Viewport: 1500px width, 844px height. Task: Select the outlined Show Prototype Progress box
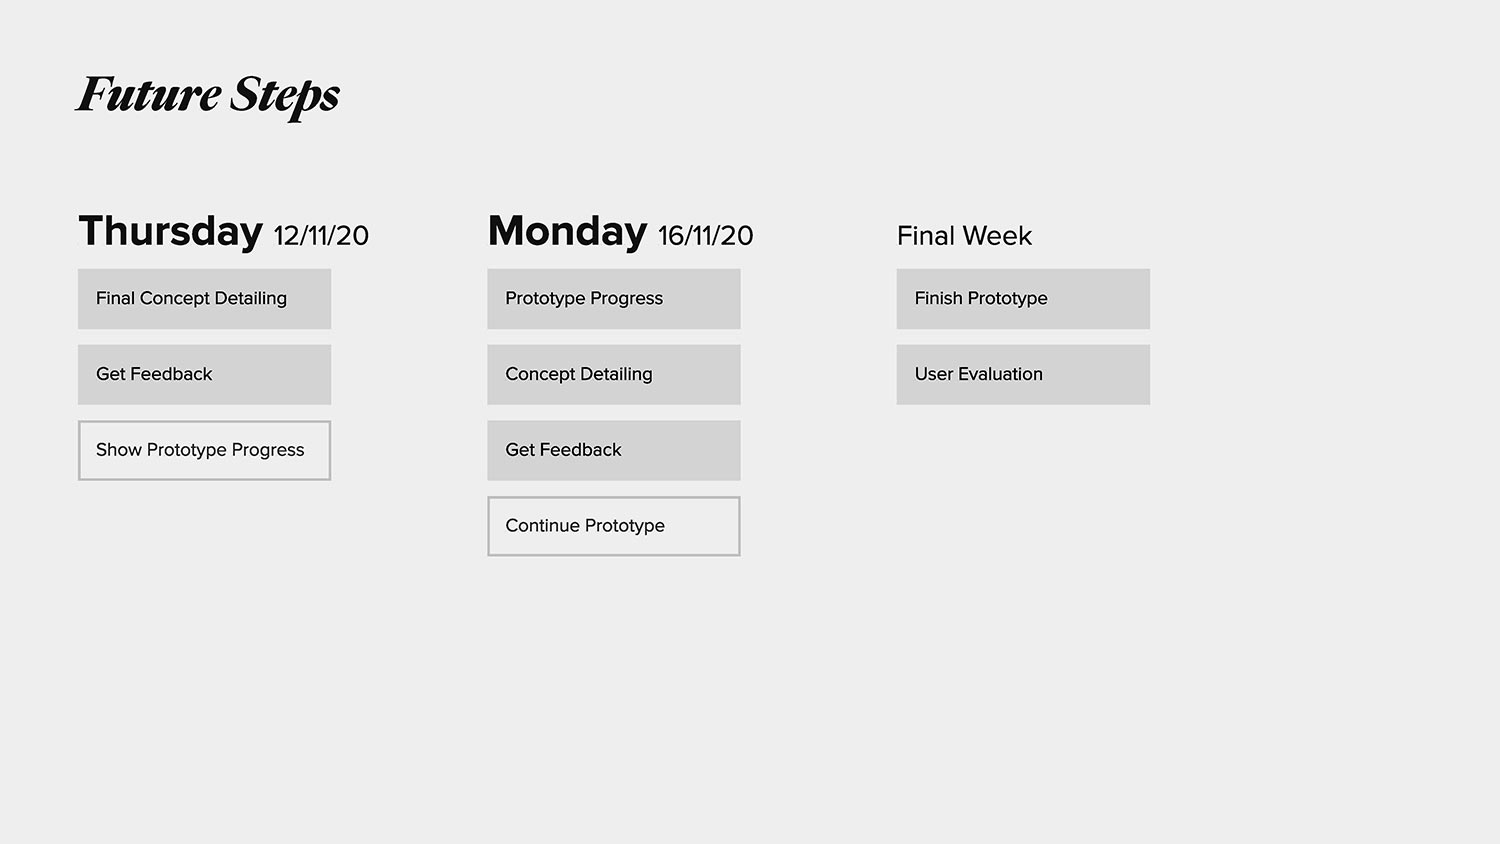(204, 451)
